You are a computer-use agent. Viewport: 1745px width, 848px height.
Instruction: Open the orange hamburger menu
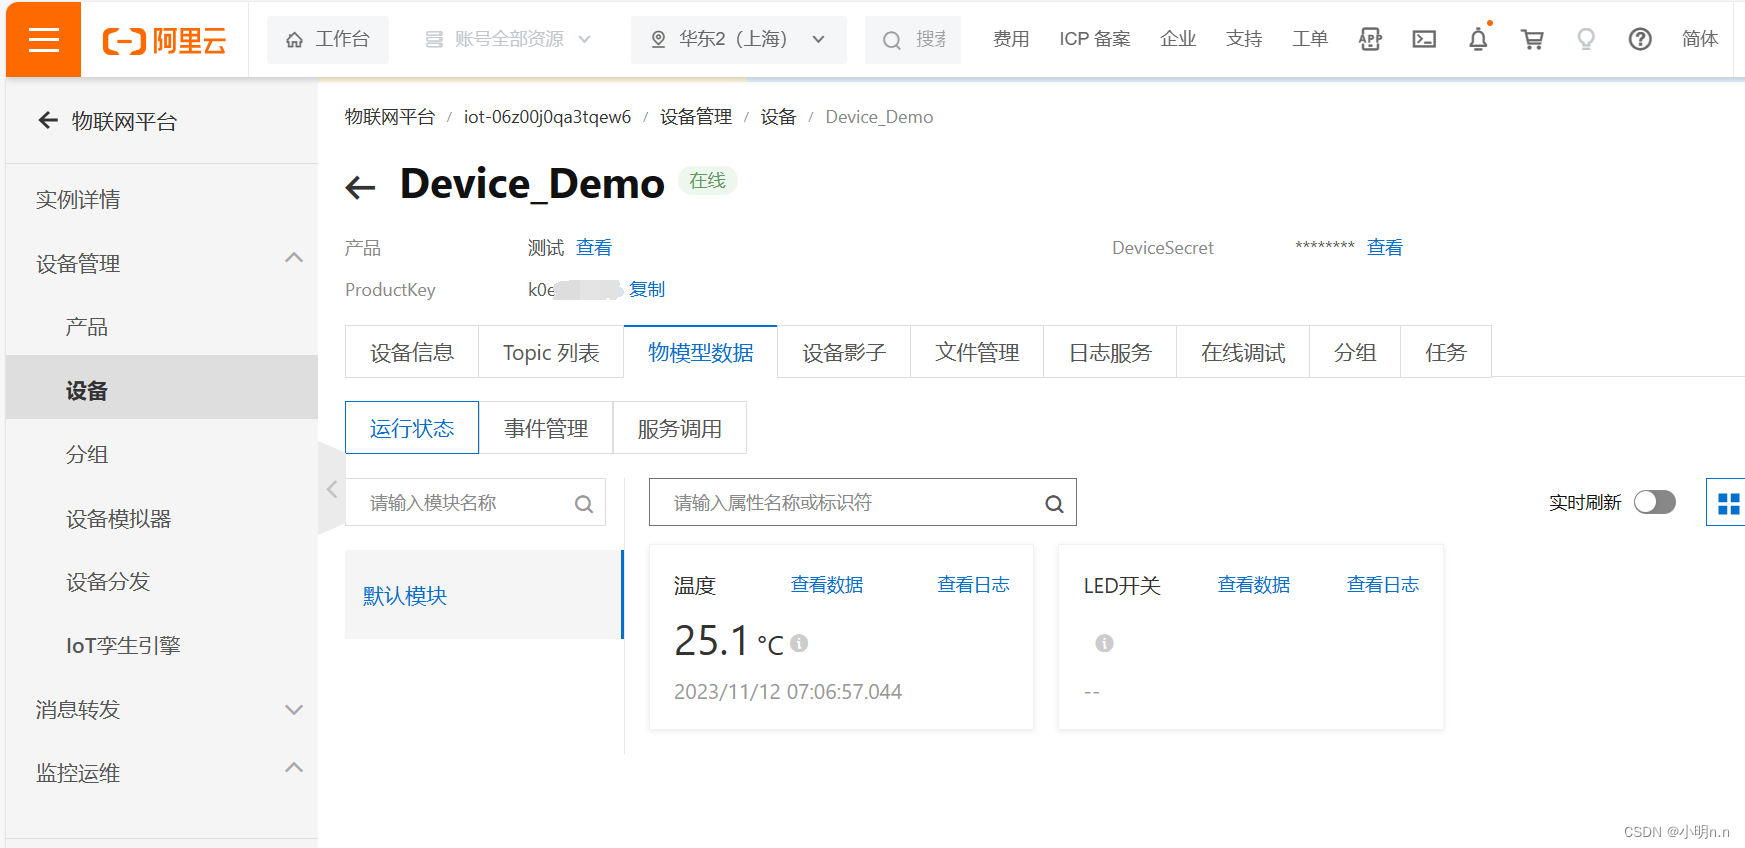pos(43,39)
